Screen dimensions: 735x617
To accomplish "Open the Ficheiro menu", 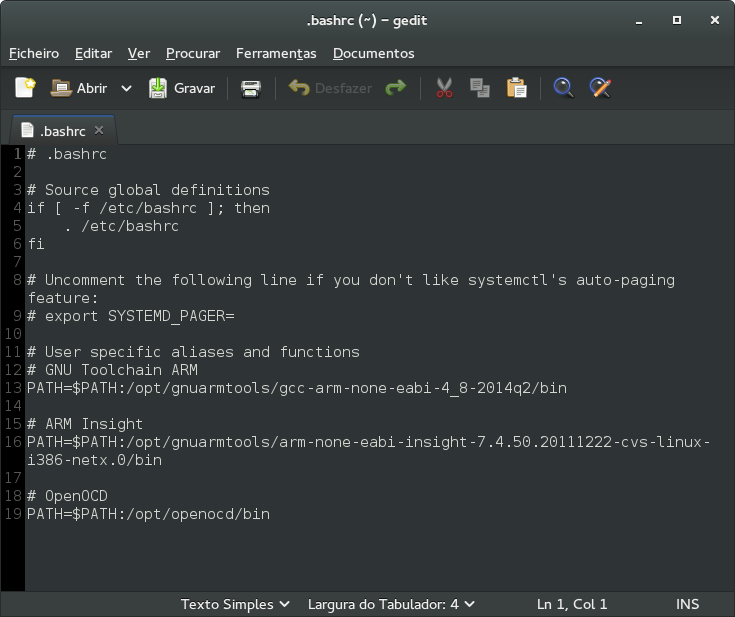I will [x=34, y=53].
